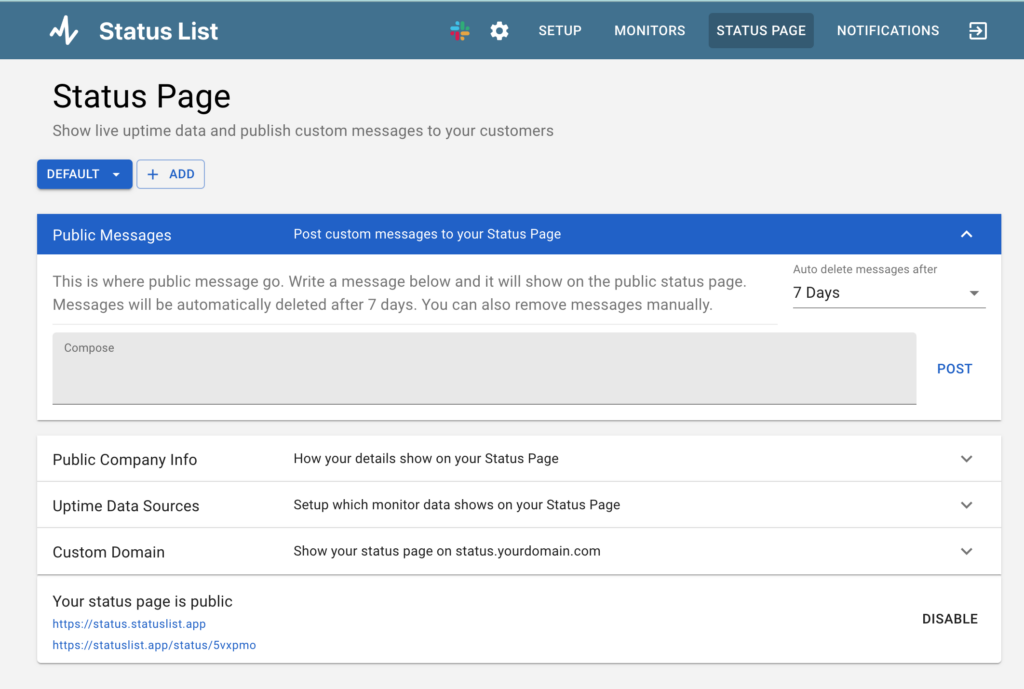Viewport: 1024px width, 689px height.
Task: Switch to the MONITORS tab
Action: pos(650,31)
